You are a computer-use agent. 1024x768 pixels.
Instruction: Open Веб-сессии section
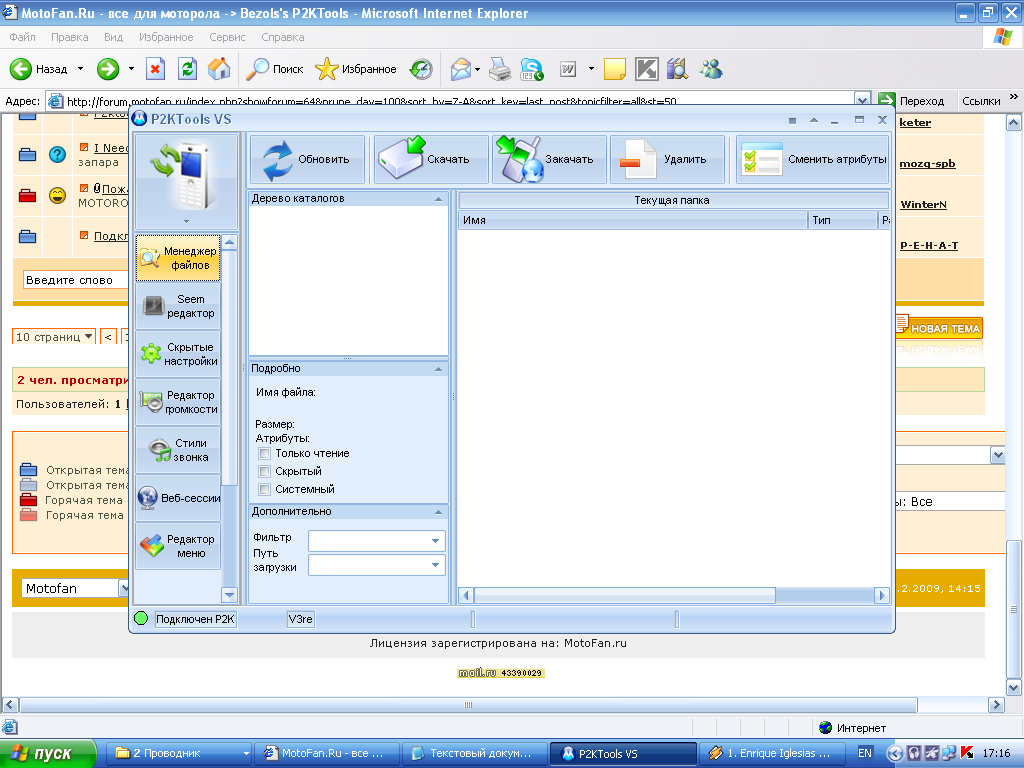coord(178,498)
